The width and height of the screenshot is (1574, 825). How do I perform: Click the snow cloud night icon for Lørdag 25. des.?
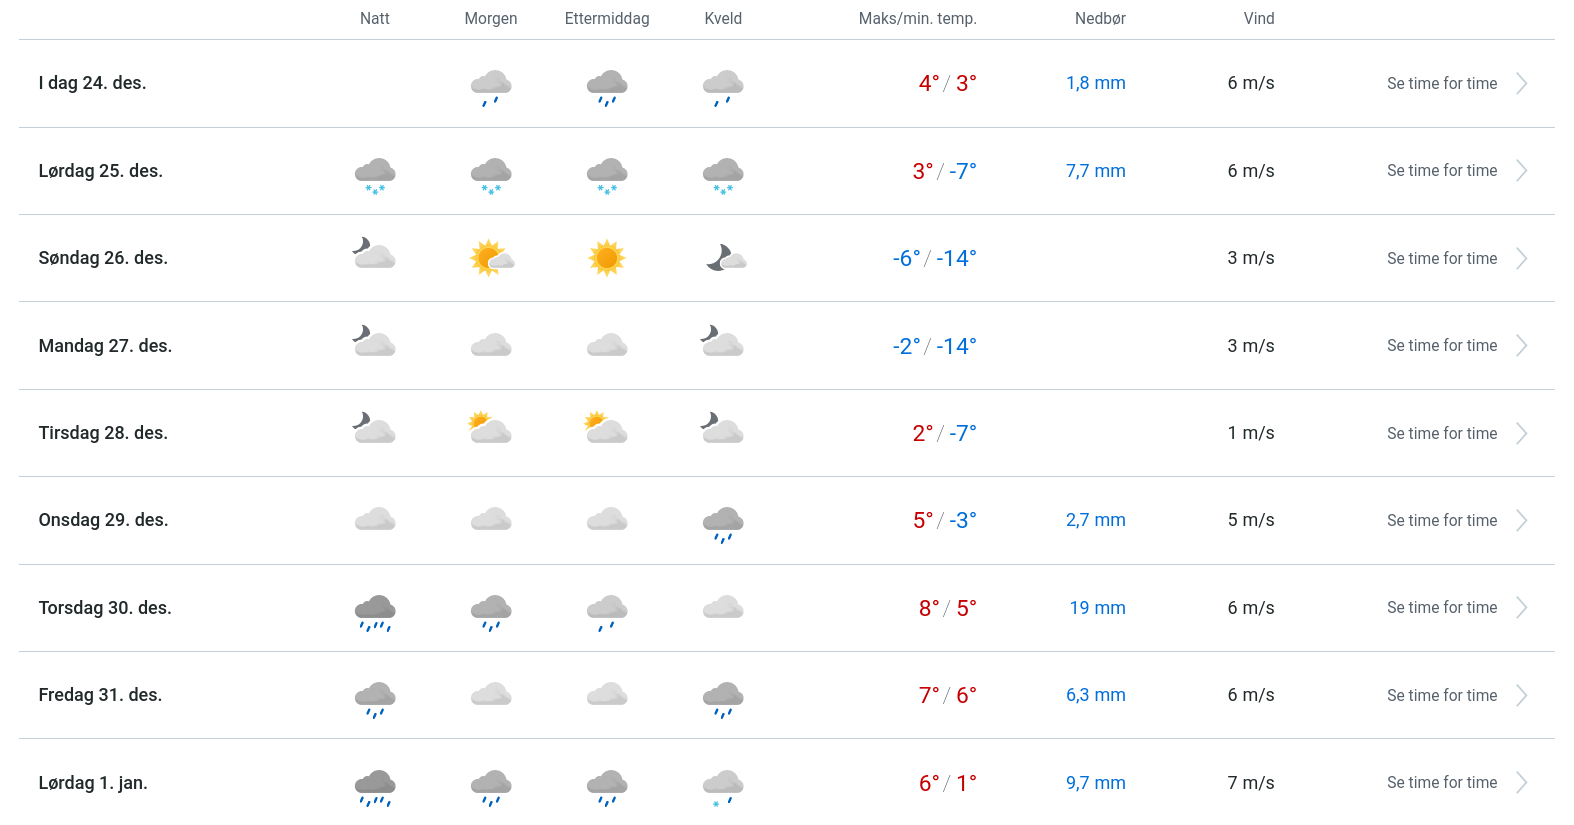[x=375, y=174]
